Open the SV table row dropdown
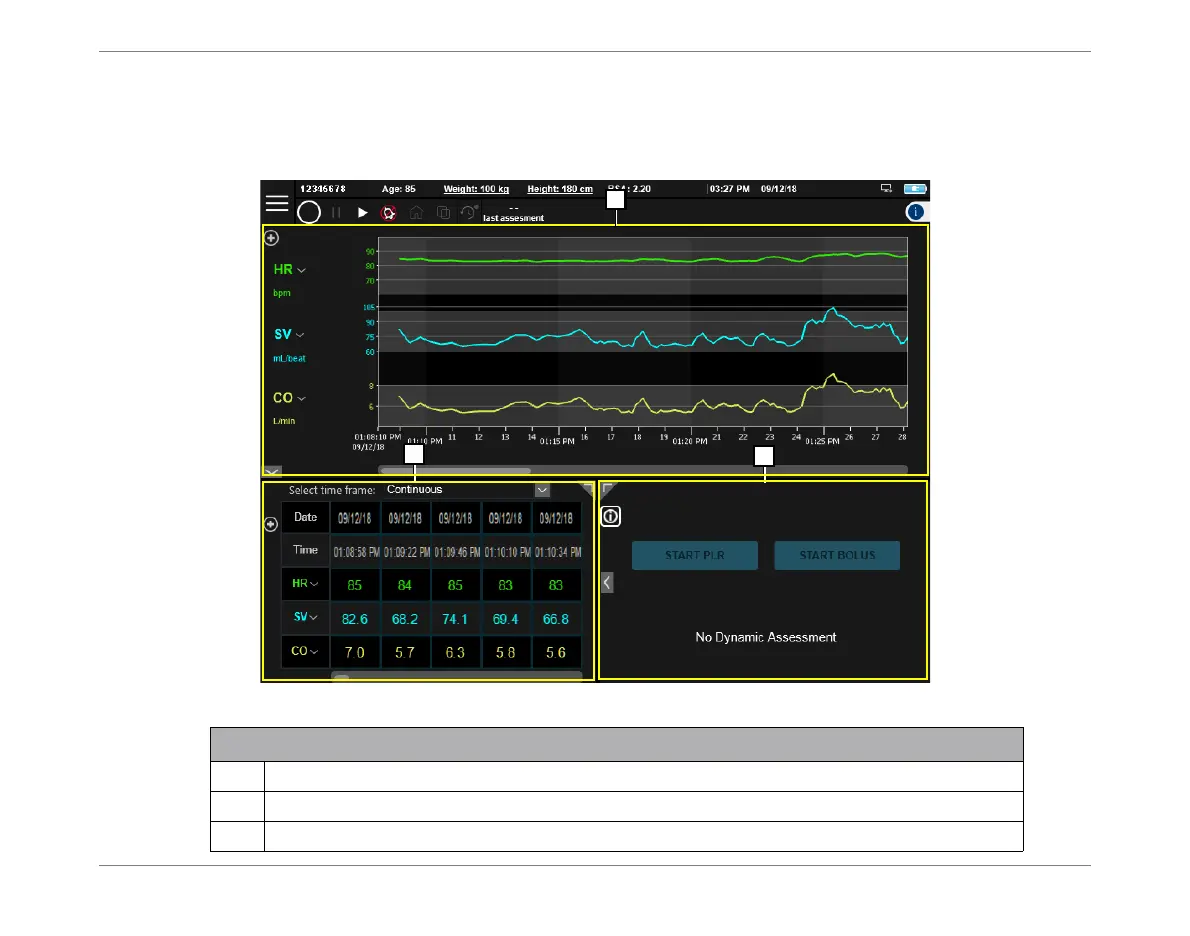The image size is (1190, 936). point(313,618)
